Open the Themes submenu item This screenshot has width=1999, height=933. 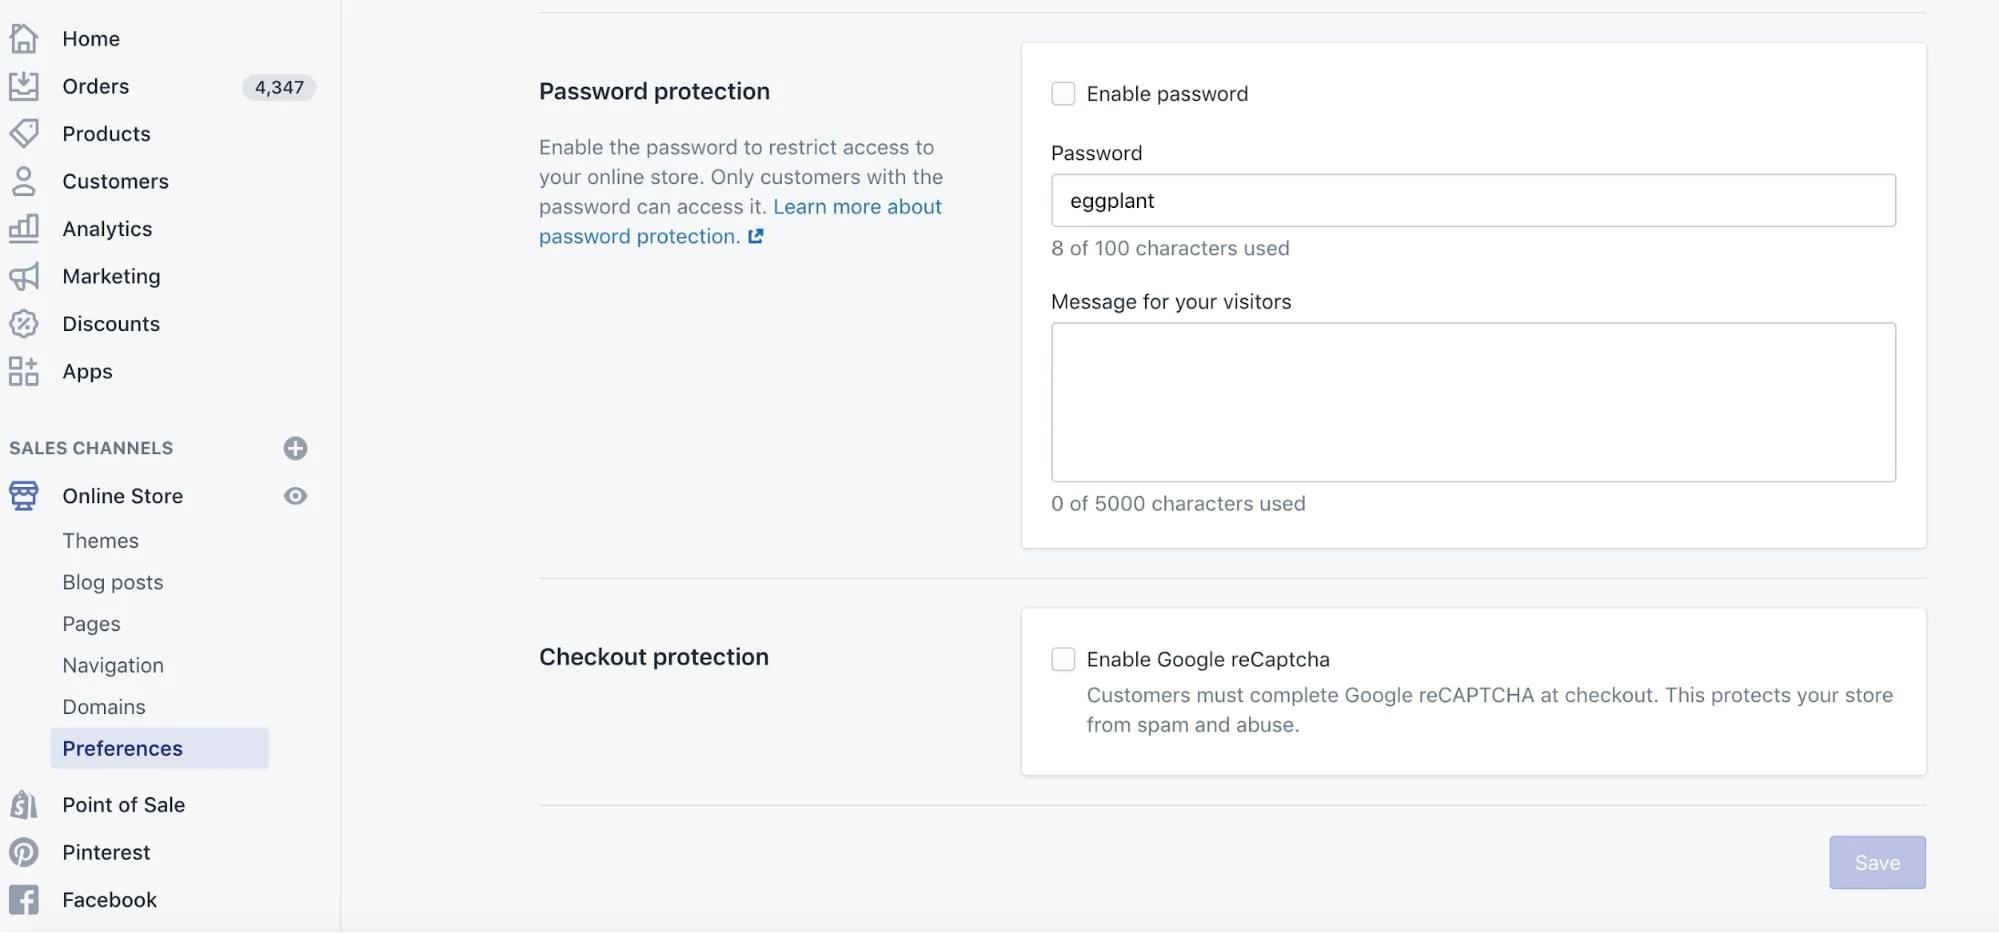click(100, 541)
